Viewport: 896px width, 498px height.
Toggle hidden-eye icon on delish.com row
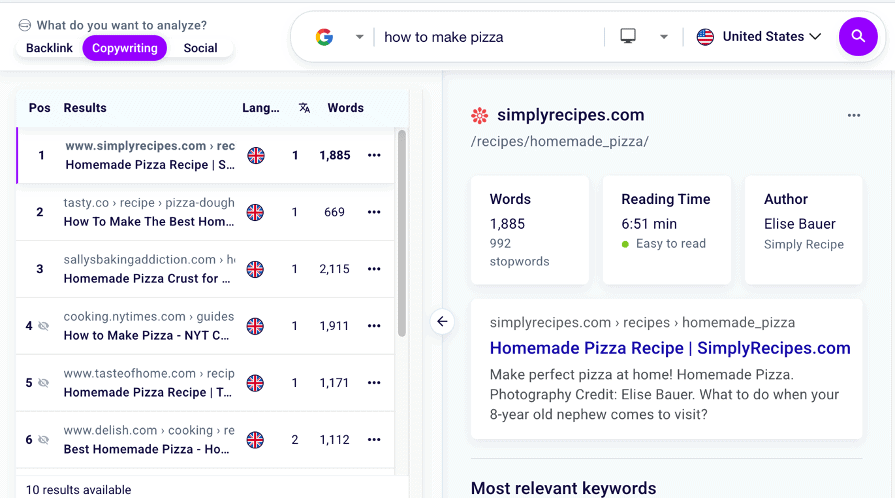coord(43,440)
